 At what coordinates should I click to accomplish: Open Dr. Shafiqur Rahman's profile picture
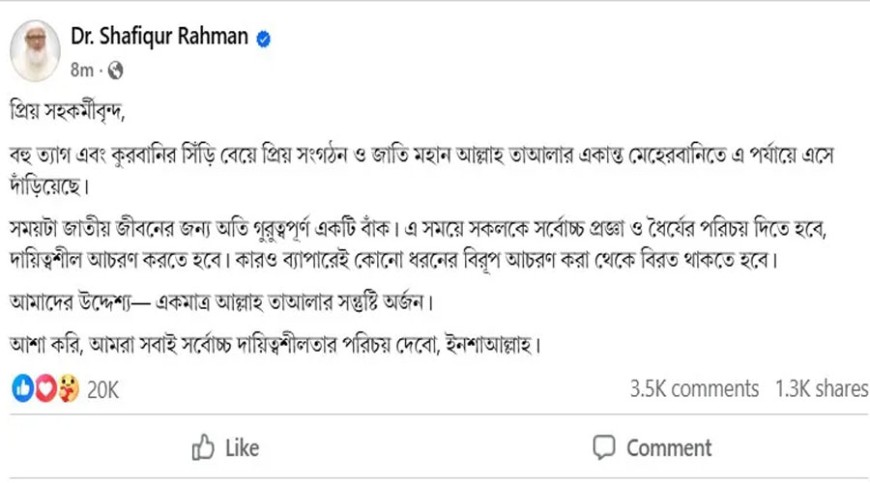tap(35, 50)
